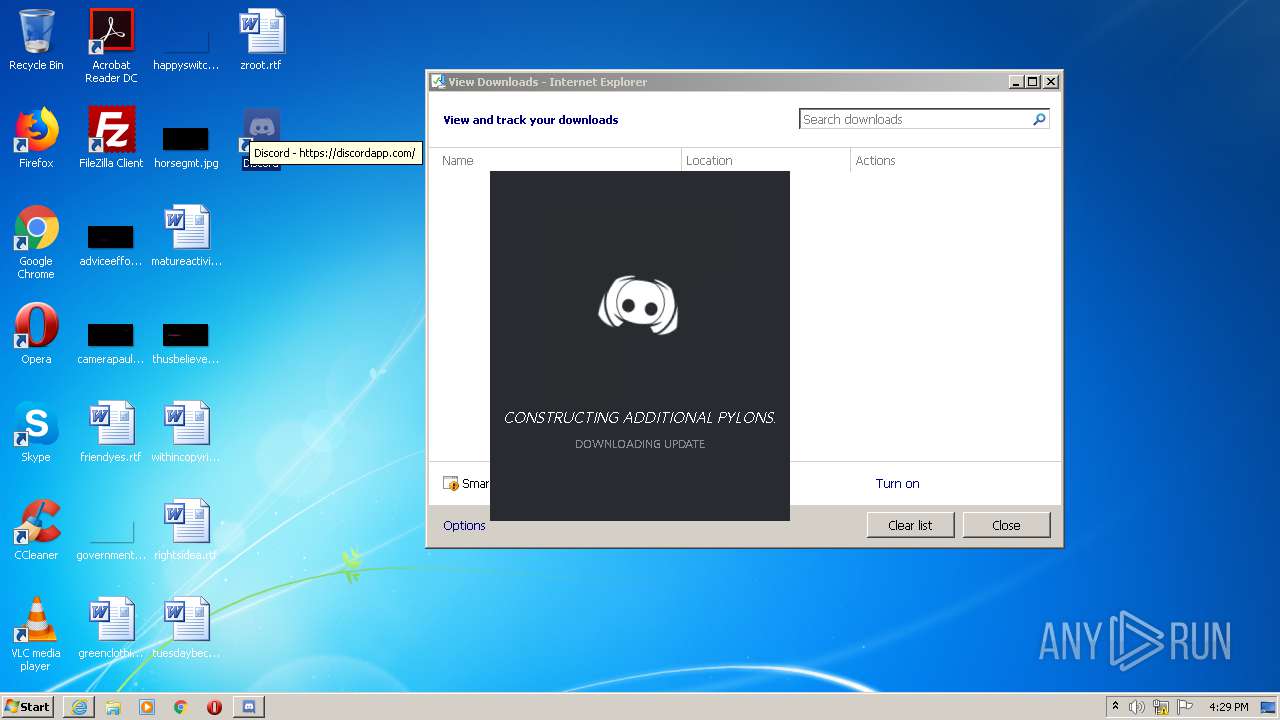The height and width of the screenshot is (720, 1280).
Task: Open Internet Explorer from the taskbar
Action: [79, 707]
